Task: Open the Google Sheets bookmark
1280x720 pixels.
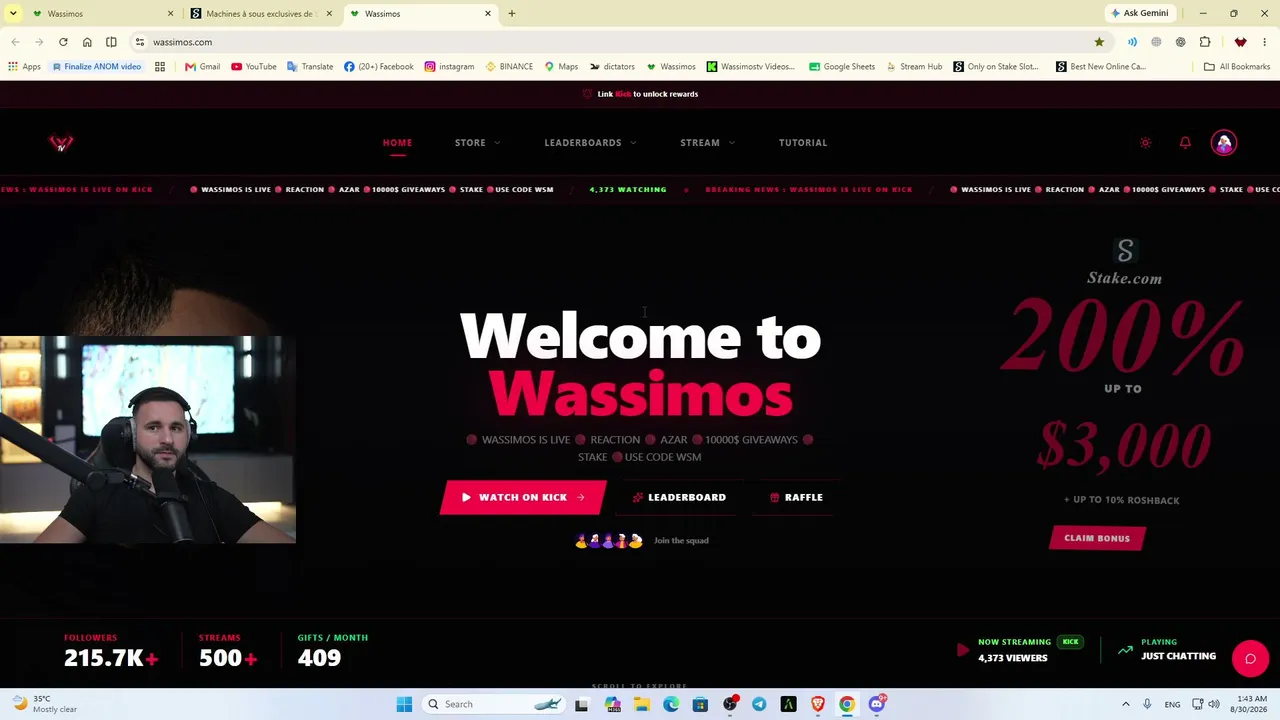Action: 842,67
